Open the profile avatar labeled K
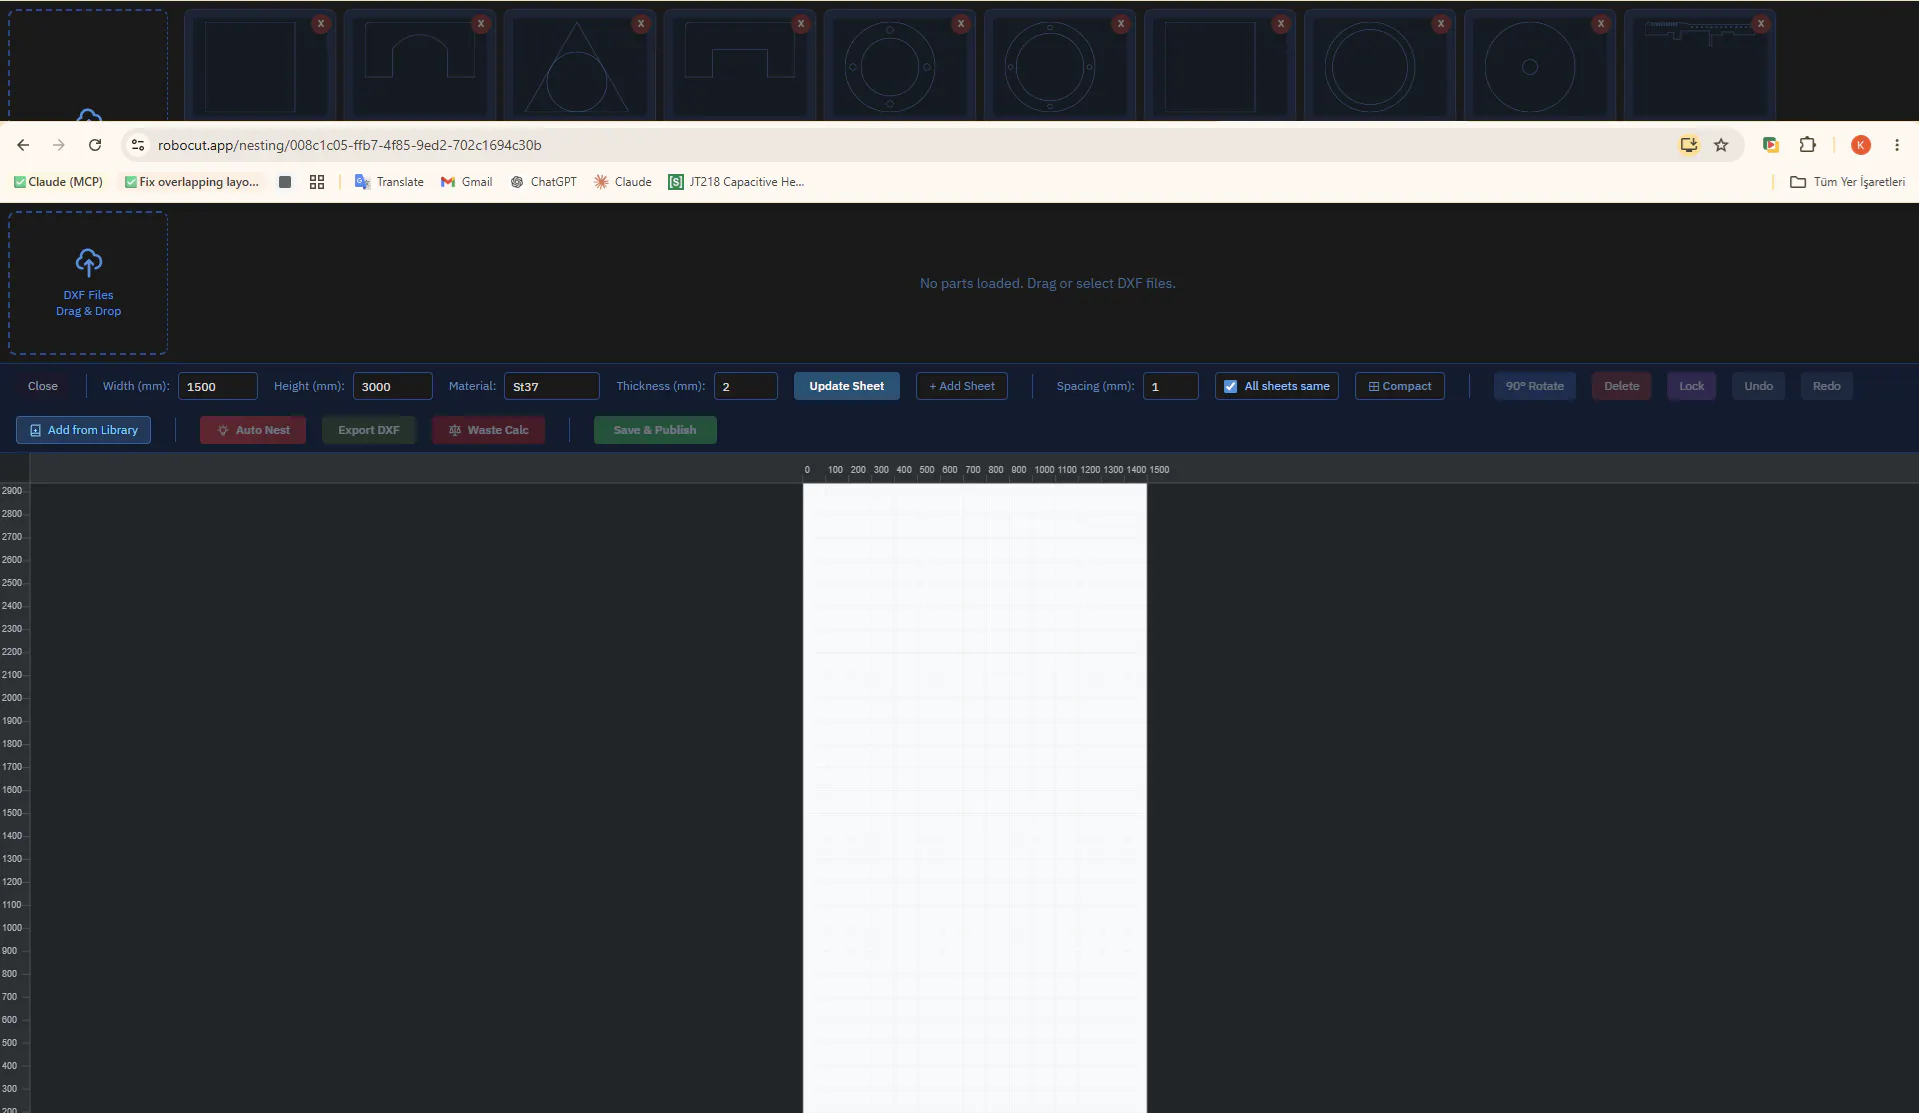The height and width of the screenshot is (1113, 1919). pos(1861,145)
